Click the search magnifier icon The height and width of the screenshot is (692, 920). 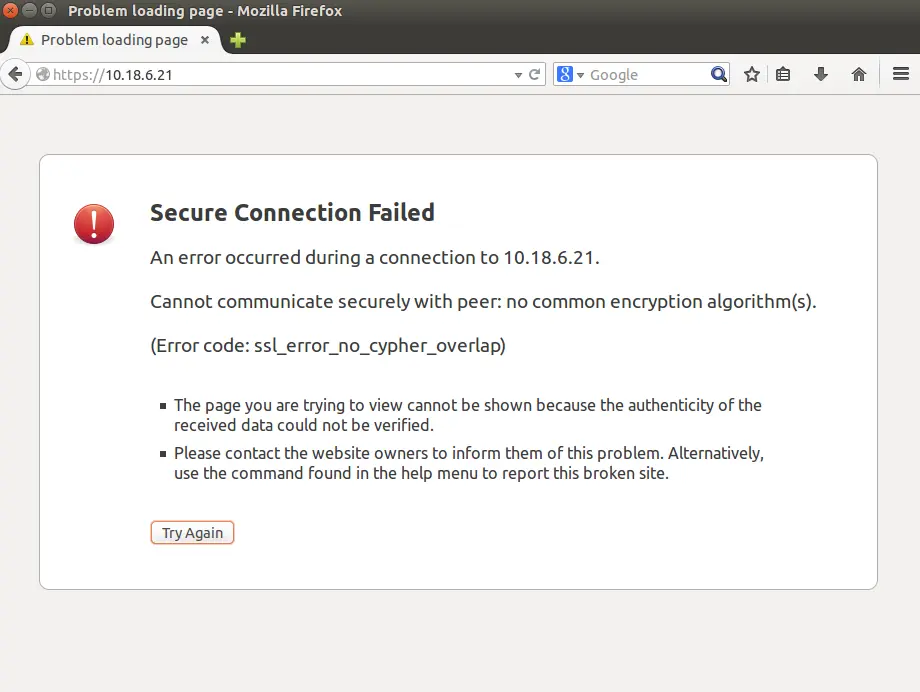[719, 75]
